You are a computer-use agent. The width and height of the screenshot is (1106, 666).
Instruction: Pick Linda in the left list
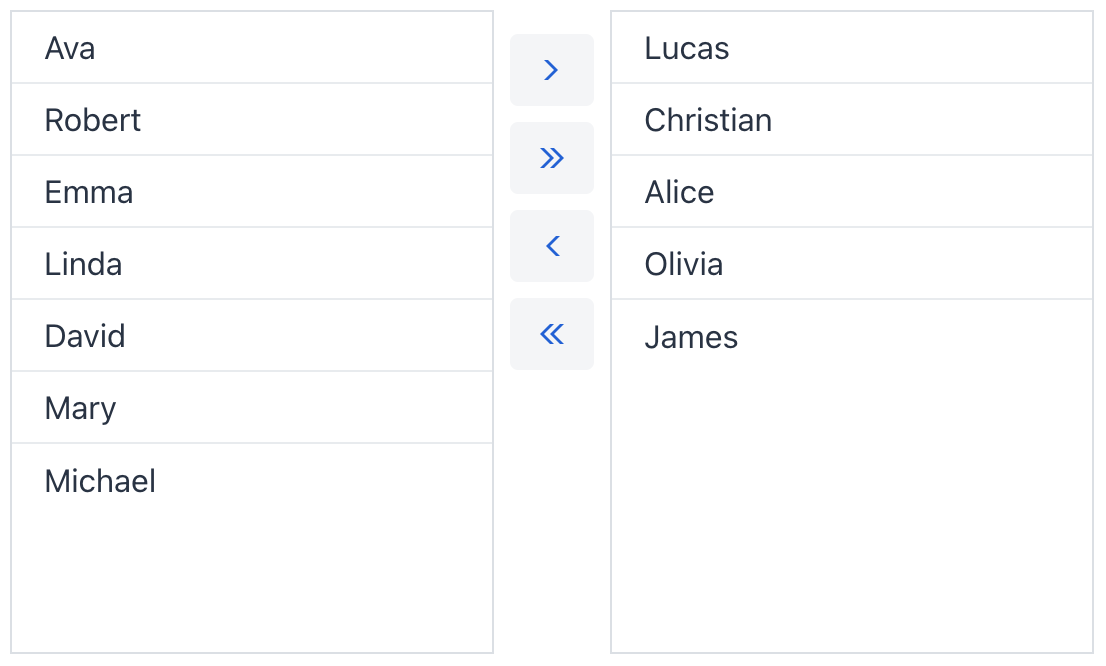pyautogui.click(x=84, y=264)
